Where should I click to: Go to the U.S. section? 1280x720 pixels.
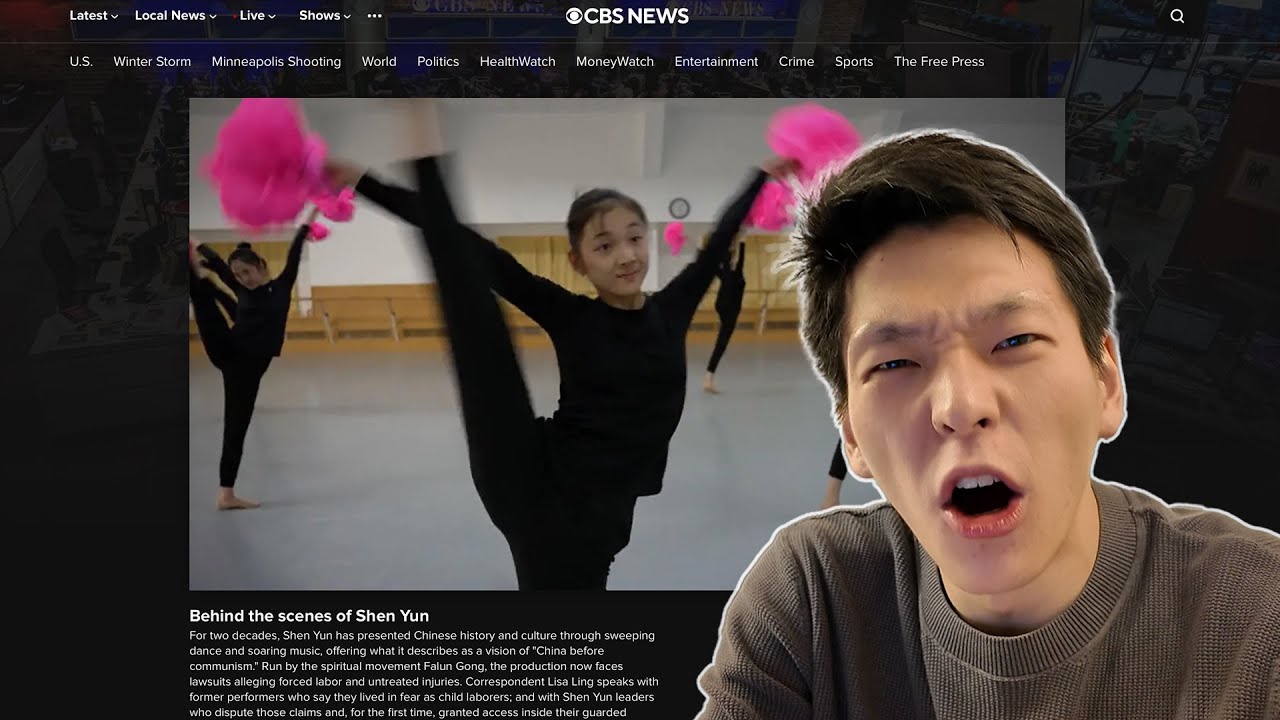tap(81, 62)
